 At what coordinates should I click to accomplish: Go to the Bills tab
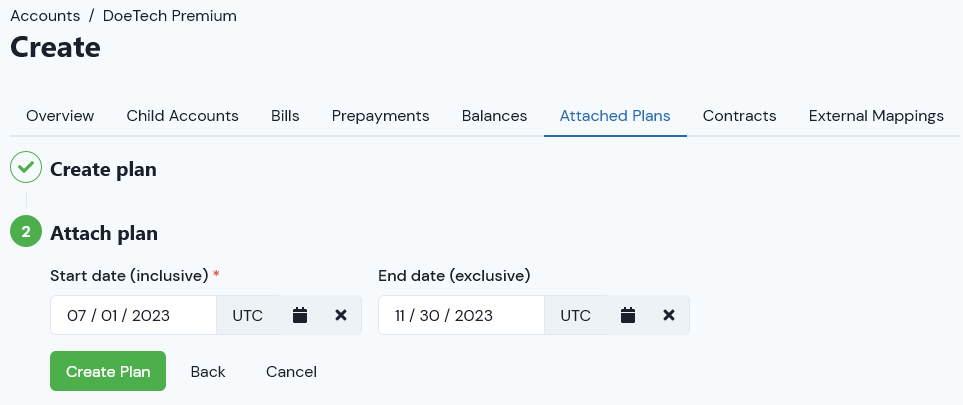[285, 116]
